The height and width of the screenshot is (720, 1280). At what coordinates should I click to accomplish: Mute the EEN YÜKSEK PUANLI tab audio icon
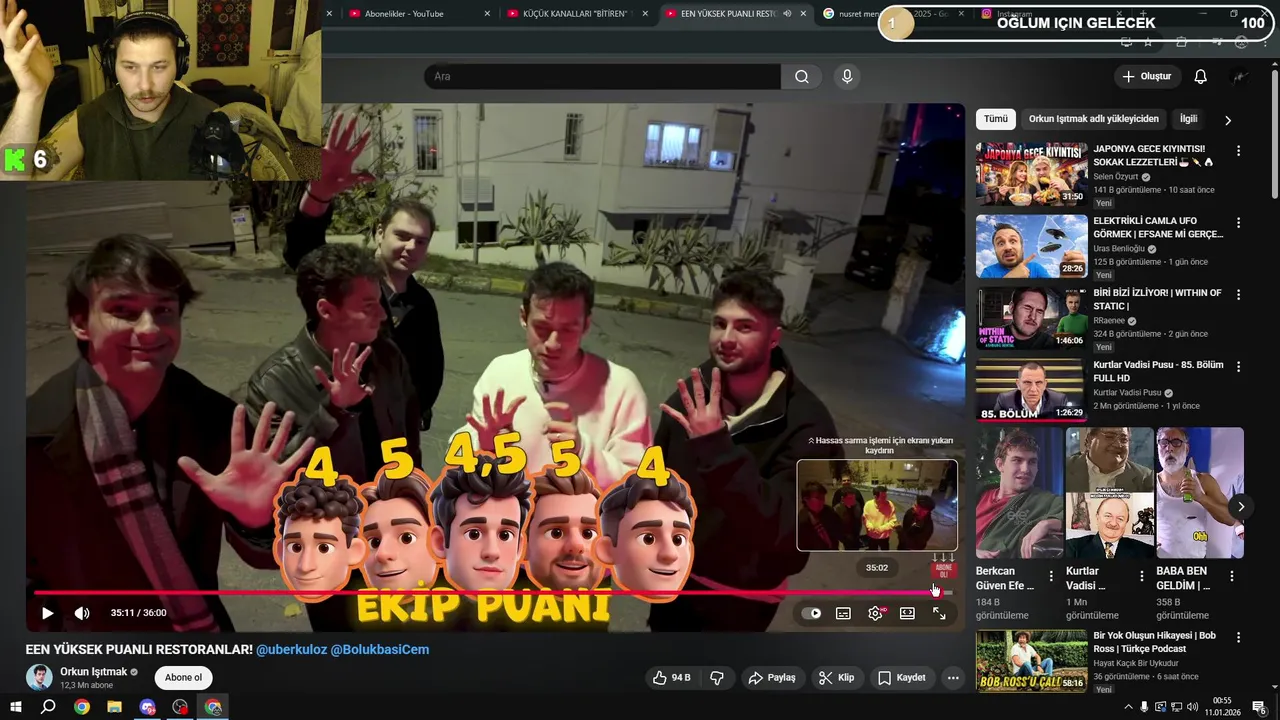(x=787, y=14)
